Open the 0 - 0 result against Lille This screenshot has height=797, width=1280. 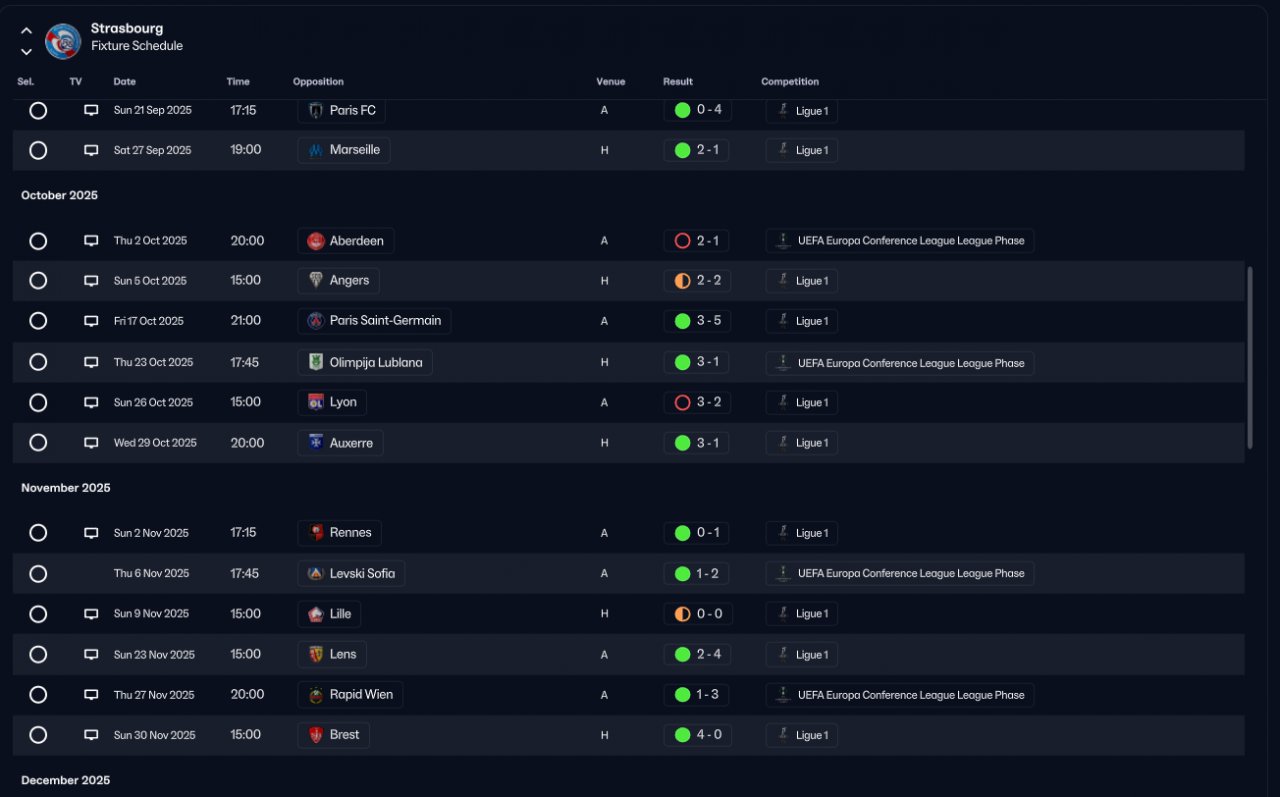coord(697,614)
